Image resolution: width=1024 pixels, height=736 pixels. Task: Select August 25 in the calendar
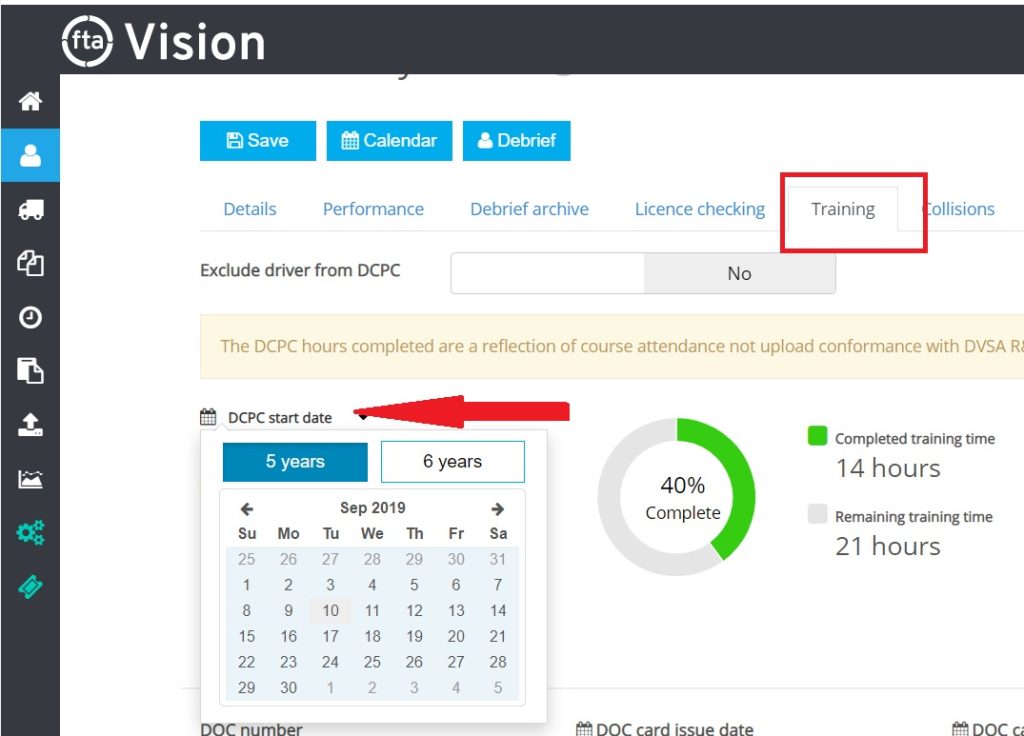pos(246,559)
